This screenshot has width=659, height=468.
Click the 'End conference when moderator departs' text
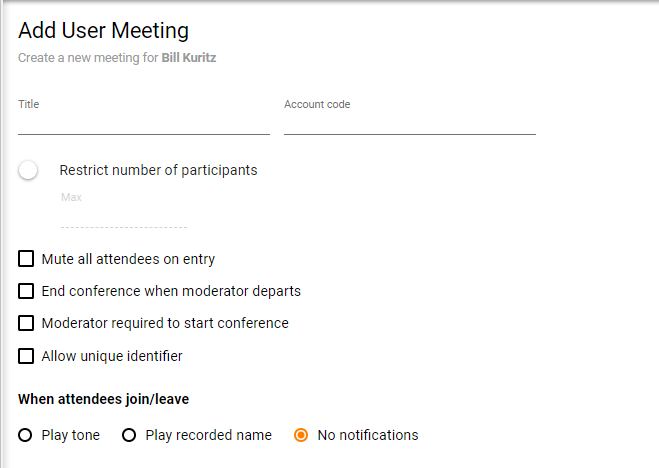click(171, 292)
